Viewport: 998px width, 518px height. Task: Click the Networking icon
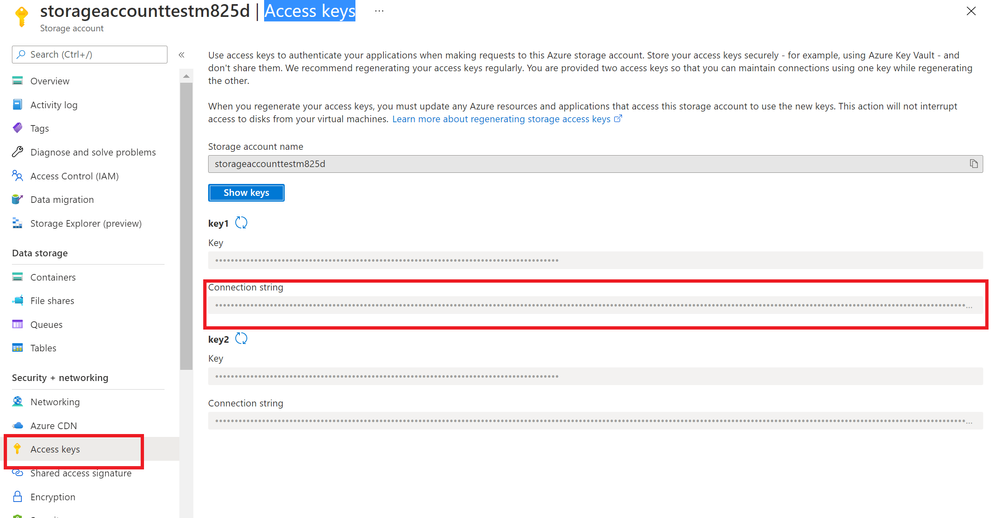[x=18, y=402]
